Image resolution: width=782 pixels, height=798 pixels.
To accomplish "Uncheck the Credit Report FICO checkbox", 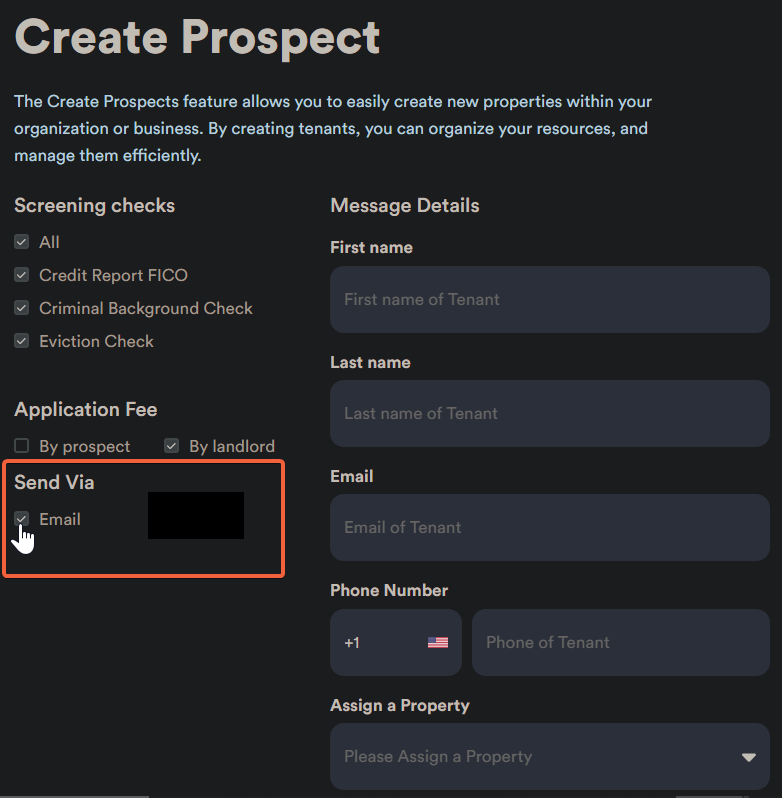I will coord(22,275).
